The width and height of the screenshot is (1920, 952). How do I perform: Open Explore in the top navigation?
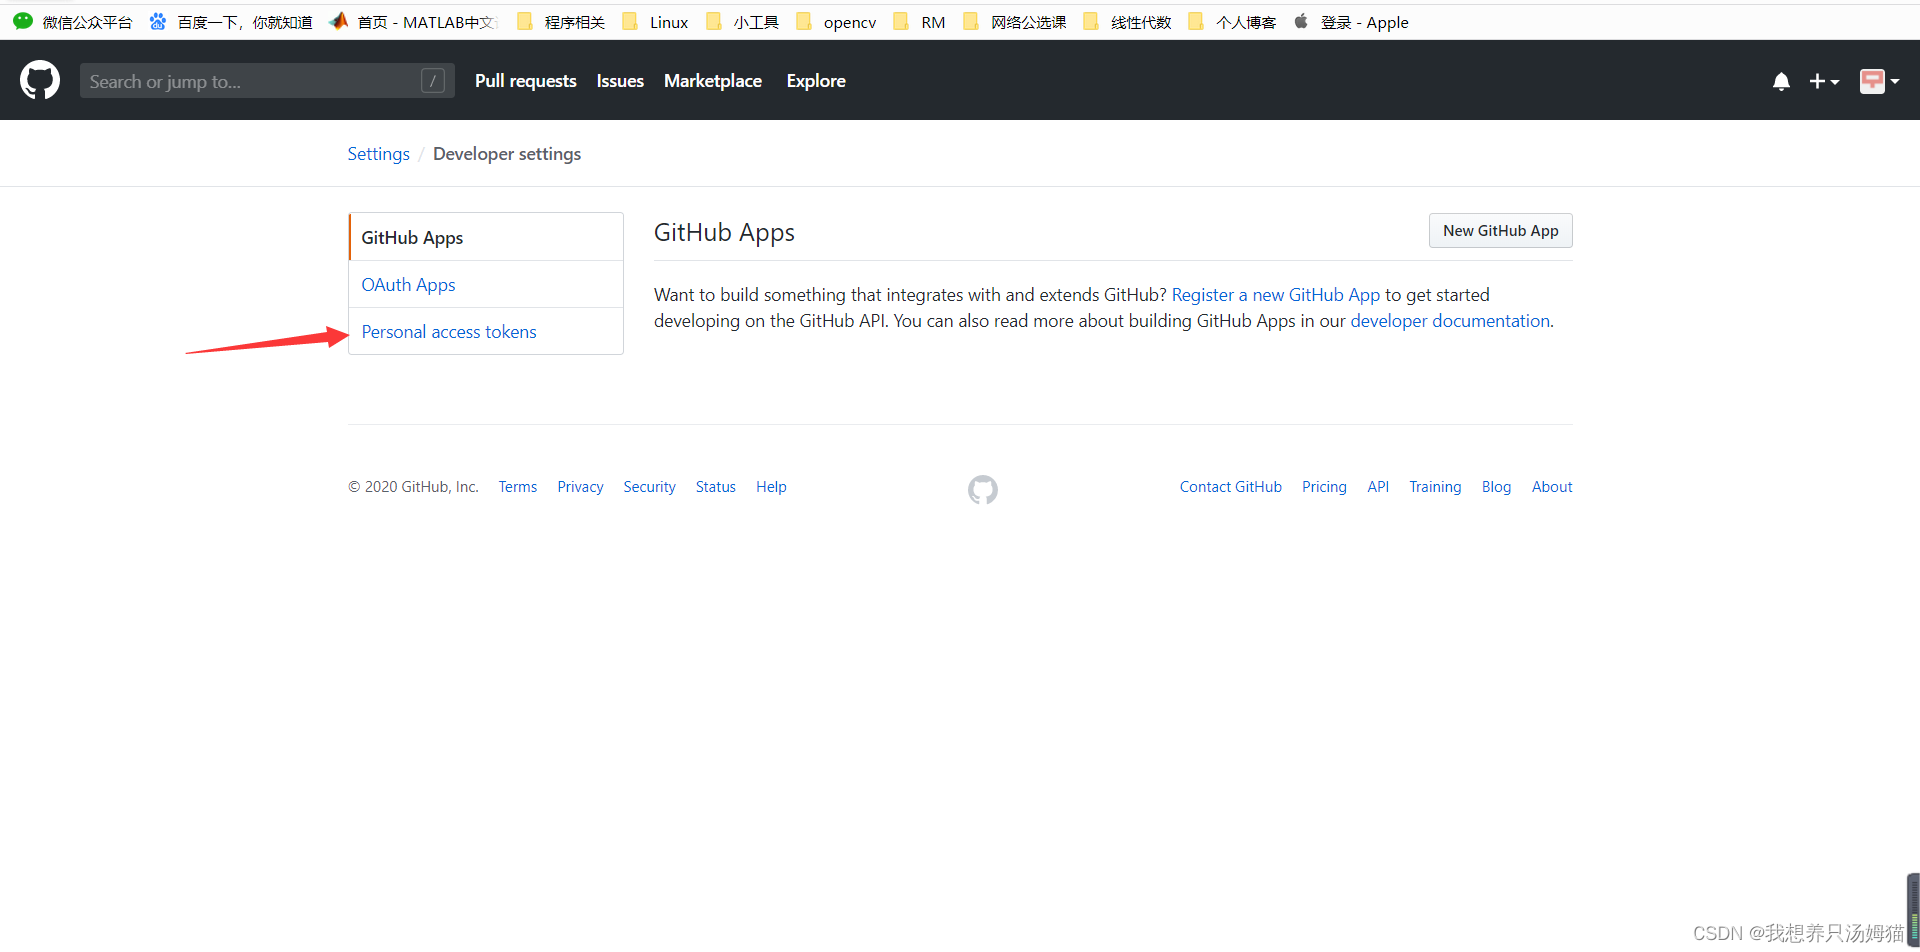816,81
